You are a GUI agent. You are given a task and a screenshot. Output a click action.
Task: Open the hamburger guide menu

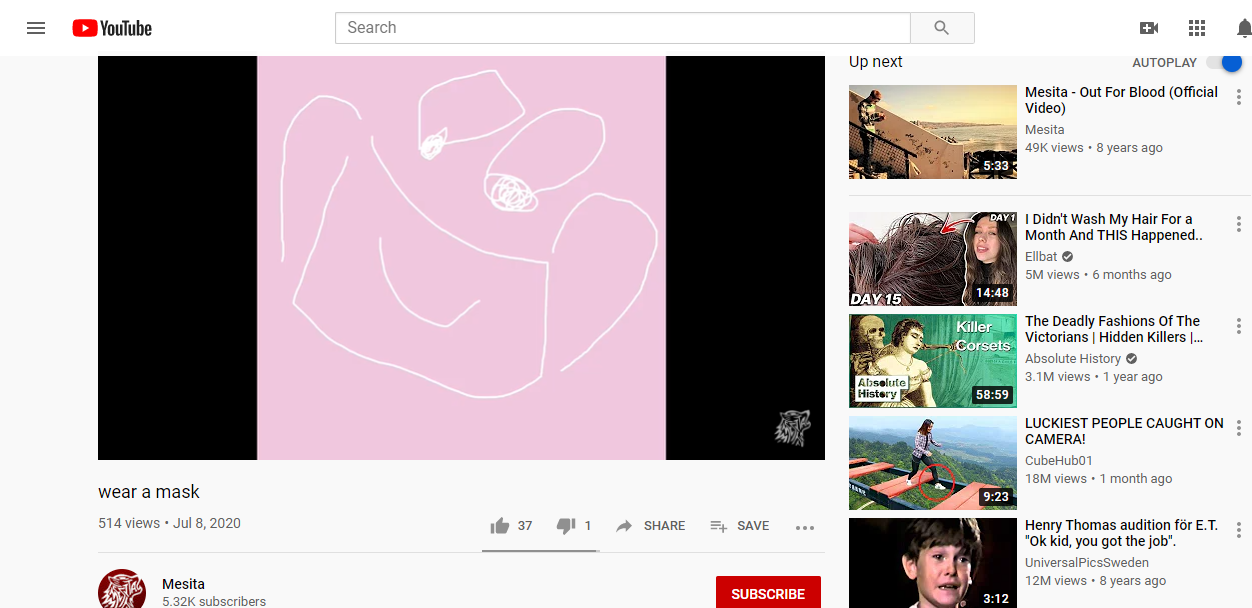point(36,28)
